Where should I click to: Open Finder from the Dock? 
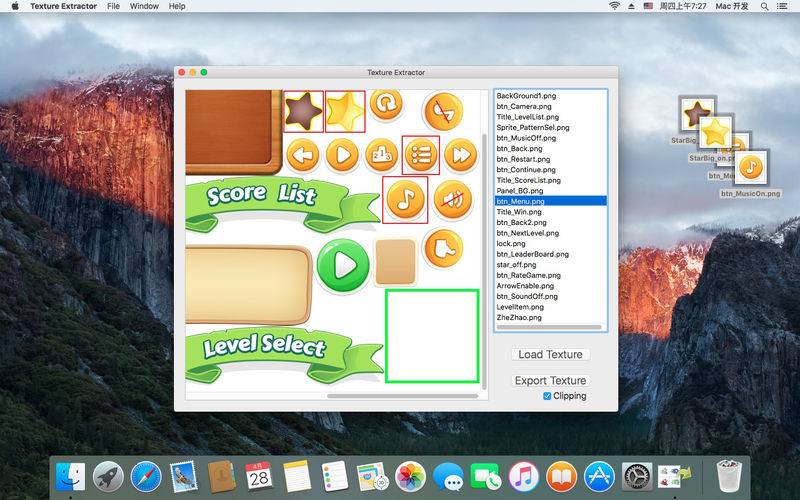pyautogui.click(x=70, y=477)
